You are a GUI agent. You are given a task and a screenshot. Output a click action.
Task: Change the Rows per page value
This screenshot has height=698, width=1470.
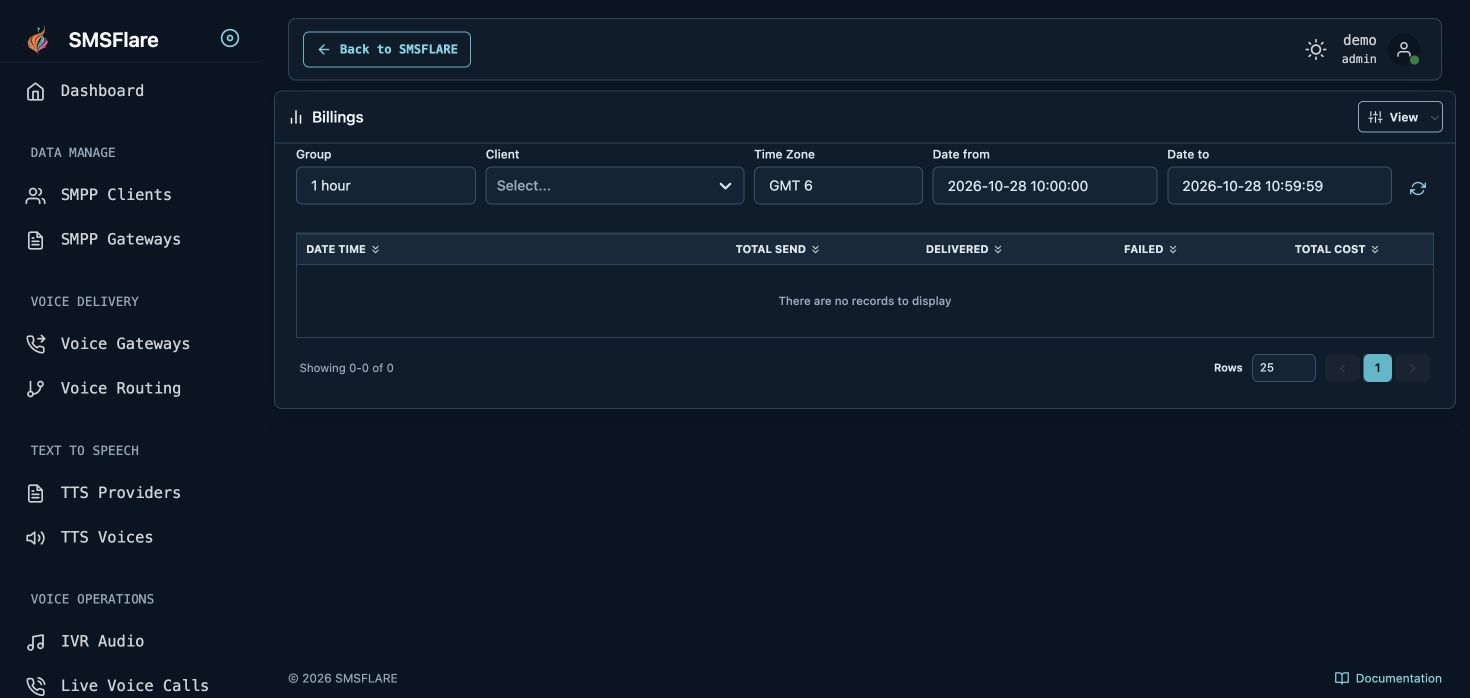pyautogui.click(x=1284, y=368)
